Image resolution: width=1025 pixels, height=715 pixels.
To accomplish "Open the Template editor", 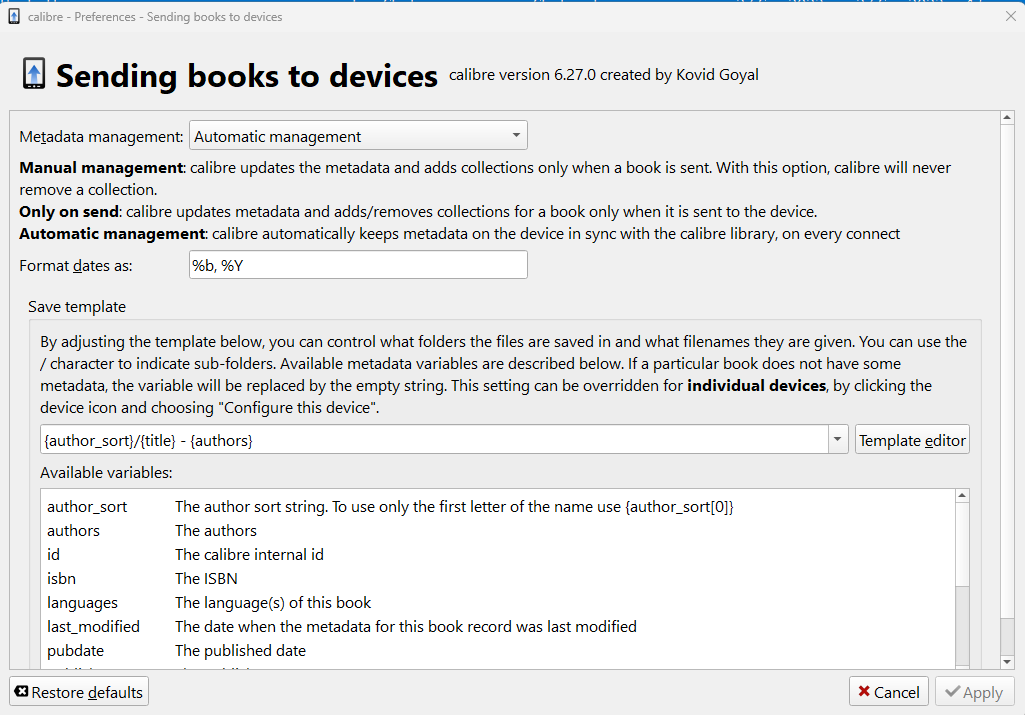I will [x=912, y=439].
